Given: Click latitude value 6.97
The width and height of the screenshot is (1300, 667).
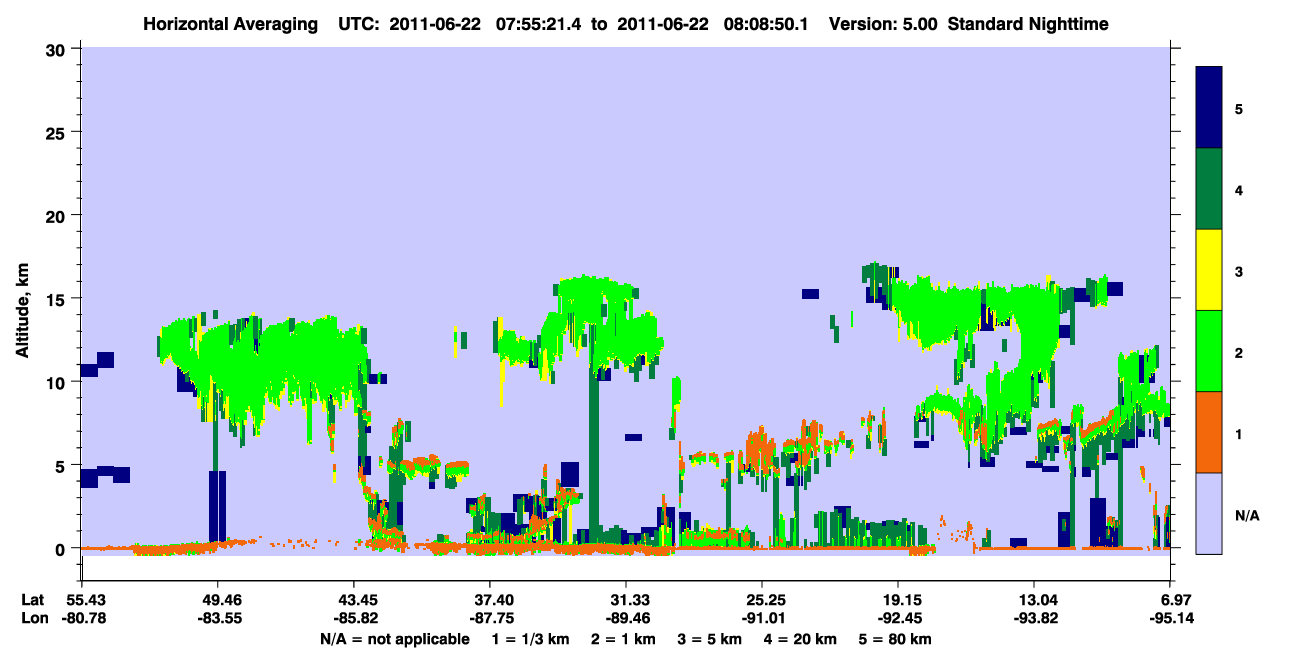Looking at the screenshot, I should point(1175,600).
